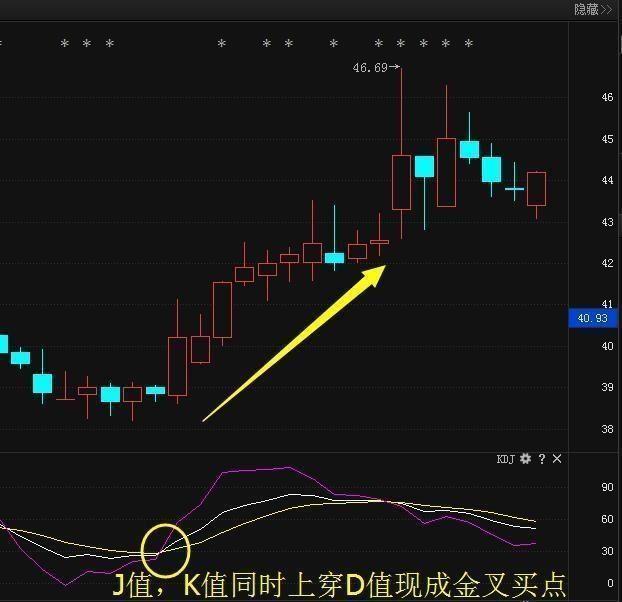Select the current price tag 40.93
The image size is (622, 602).
594,319
